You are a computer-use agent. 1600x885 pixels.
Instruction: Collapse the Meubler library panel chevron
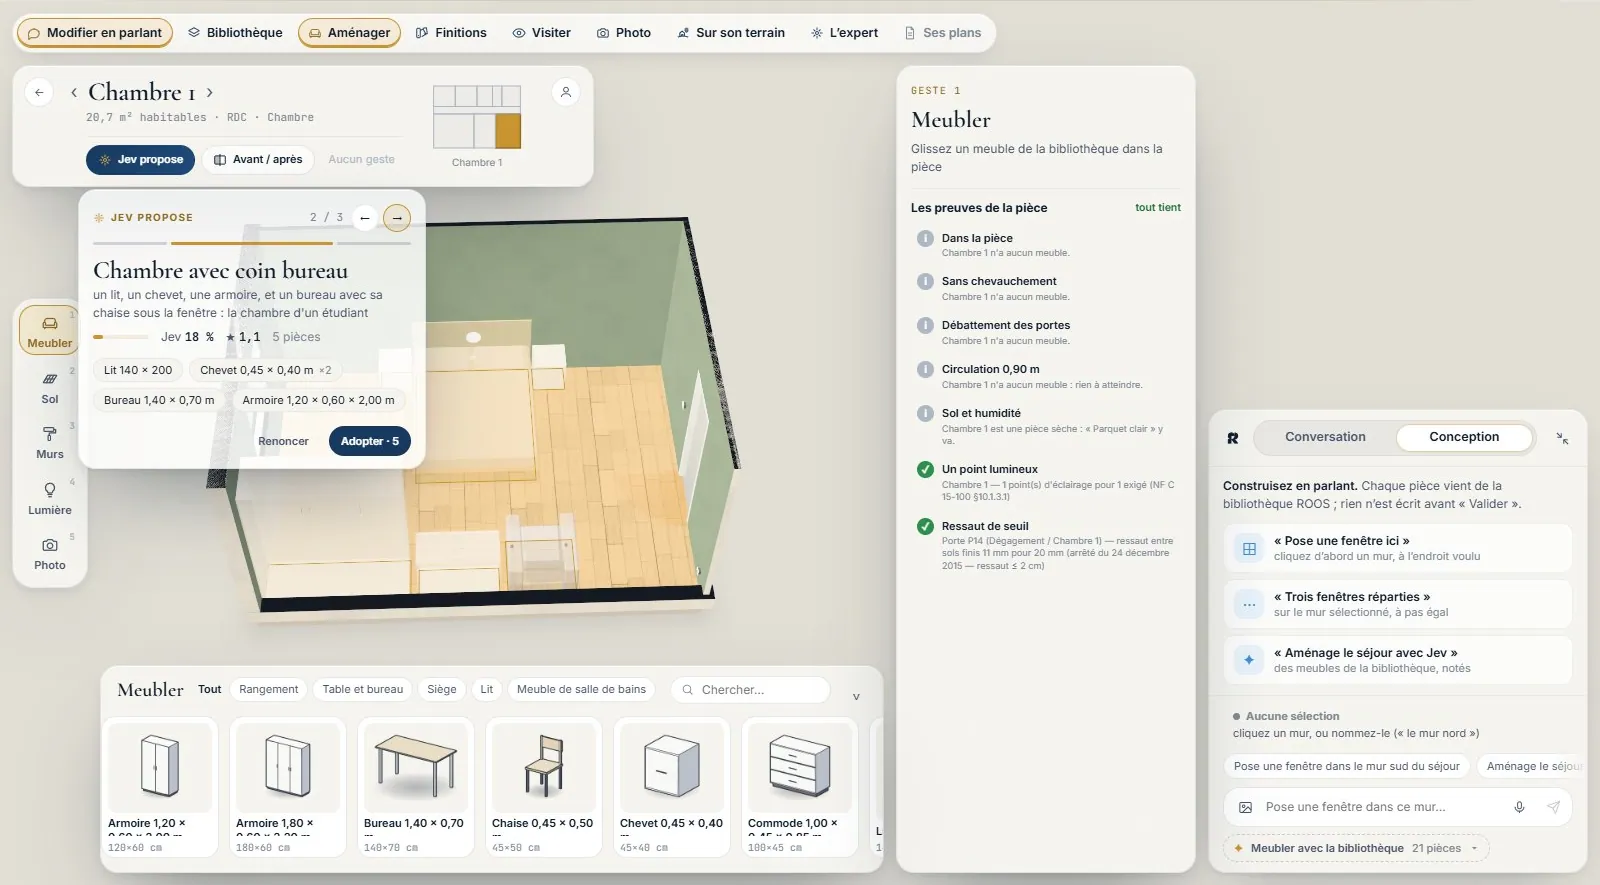856,696
